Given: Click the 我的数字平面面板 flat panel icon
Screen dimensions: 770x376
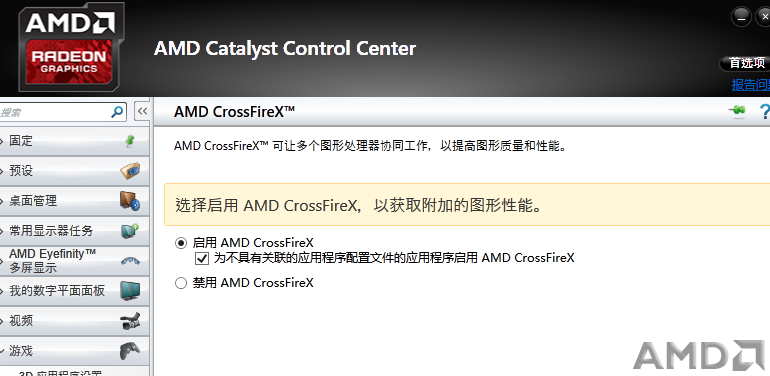Looking at the screenshot, I should [x=130, y=291].
